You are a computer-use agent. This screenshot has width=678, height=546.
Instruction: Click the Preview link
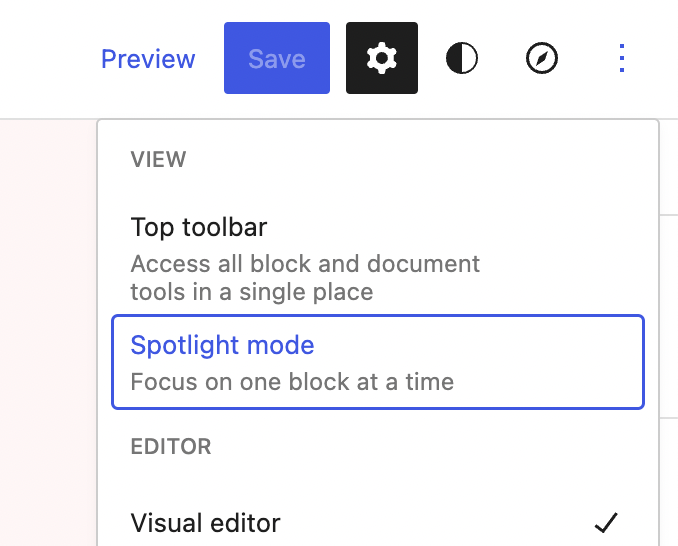(x=148, y=58)
